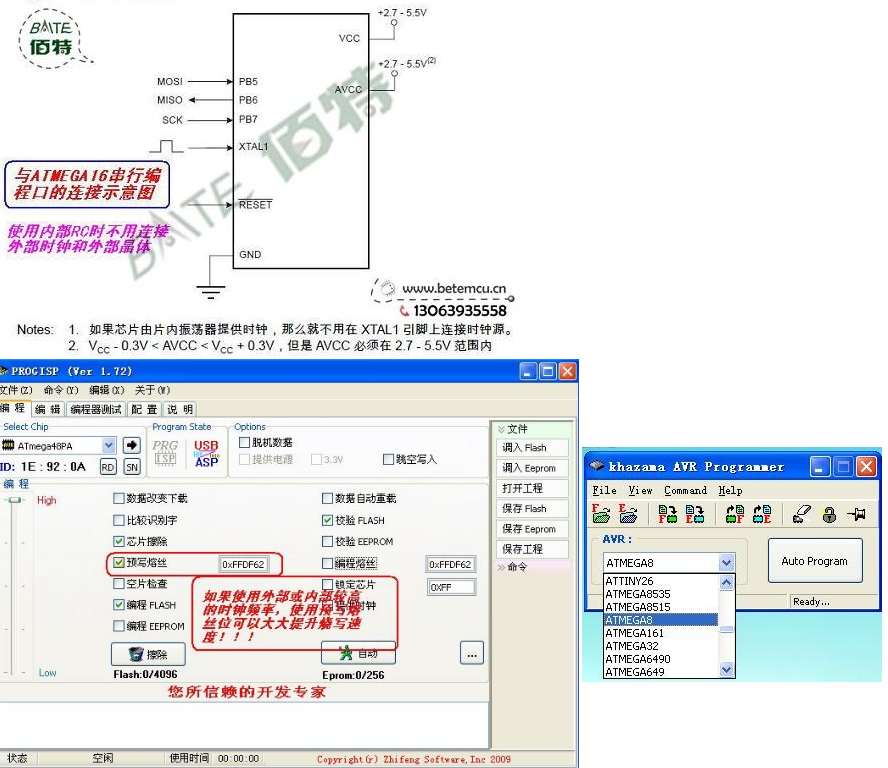Open khazama View menu
This screenshot has width=888, height=768.
coord(640,490)
